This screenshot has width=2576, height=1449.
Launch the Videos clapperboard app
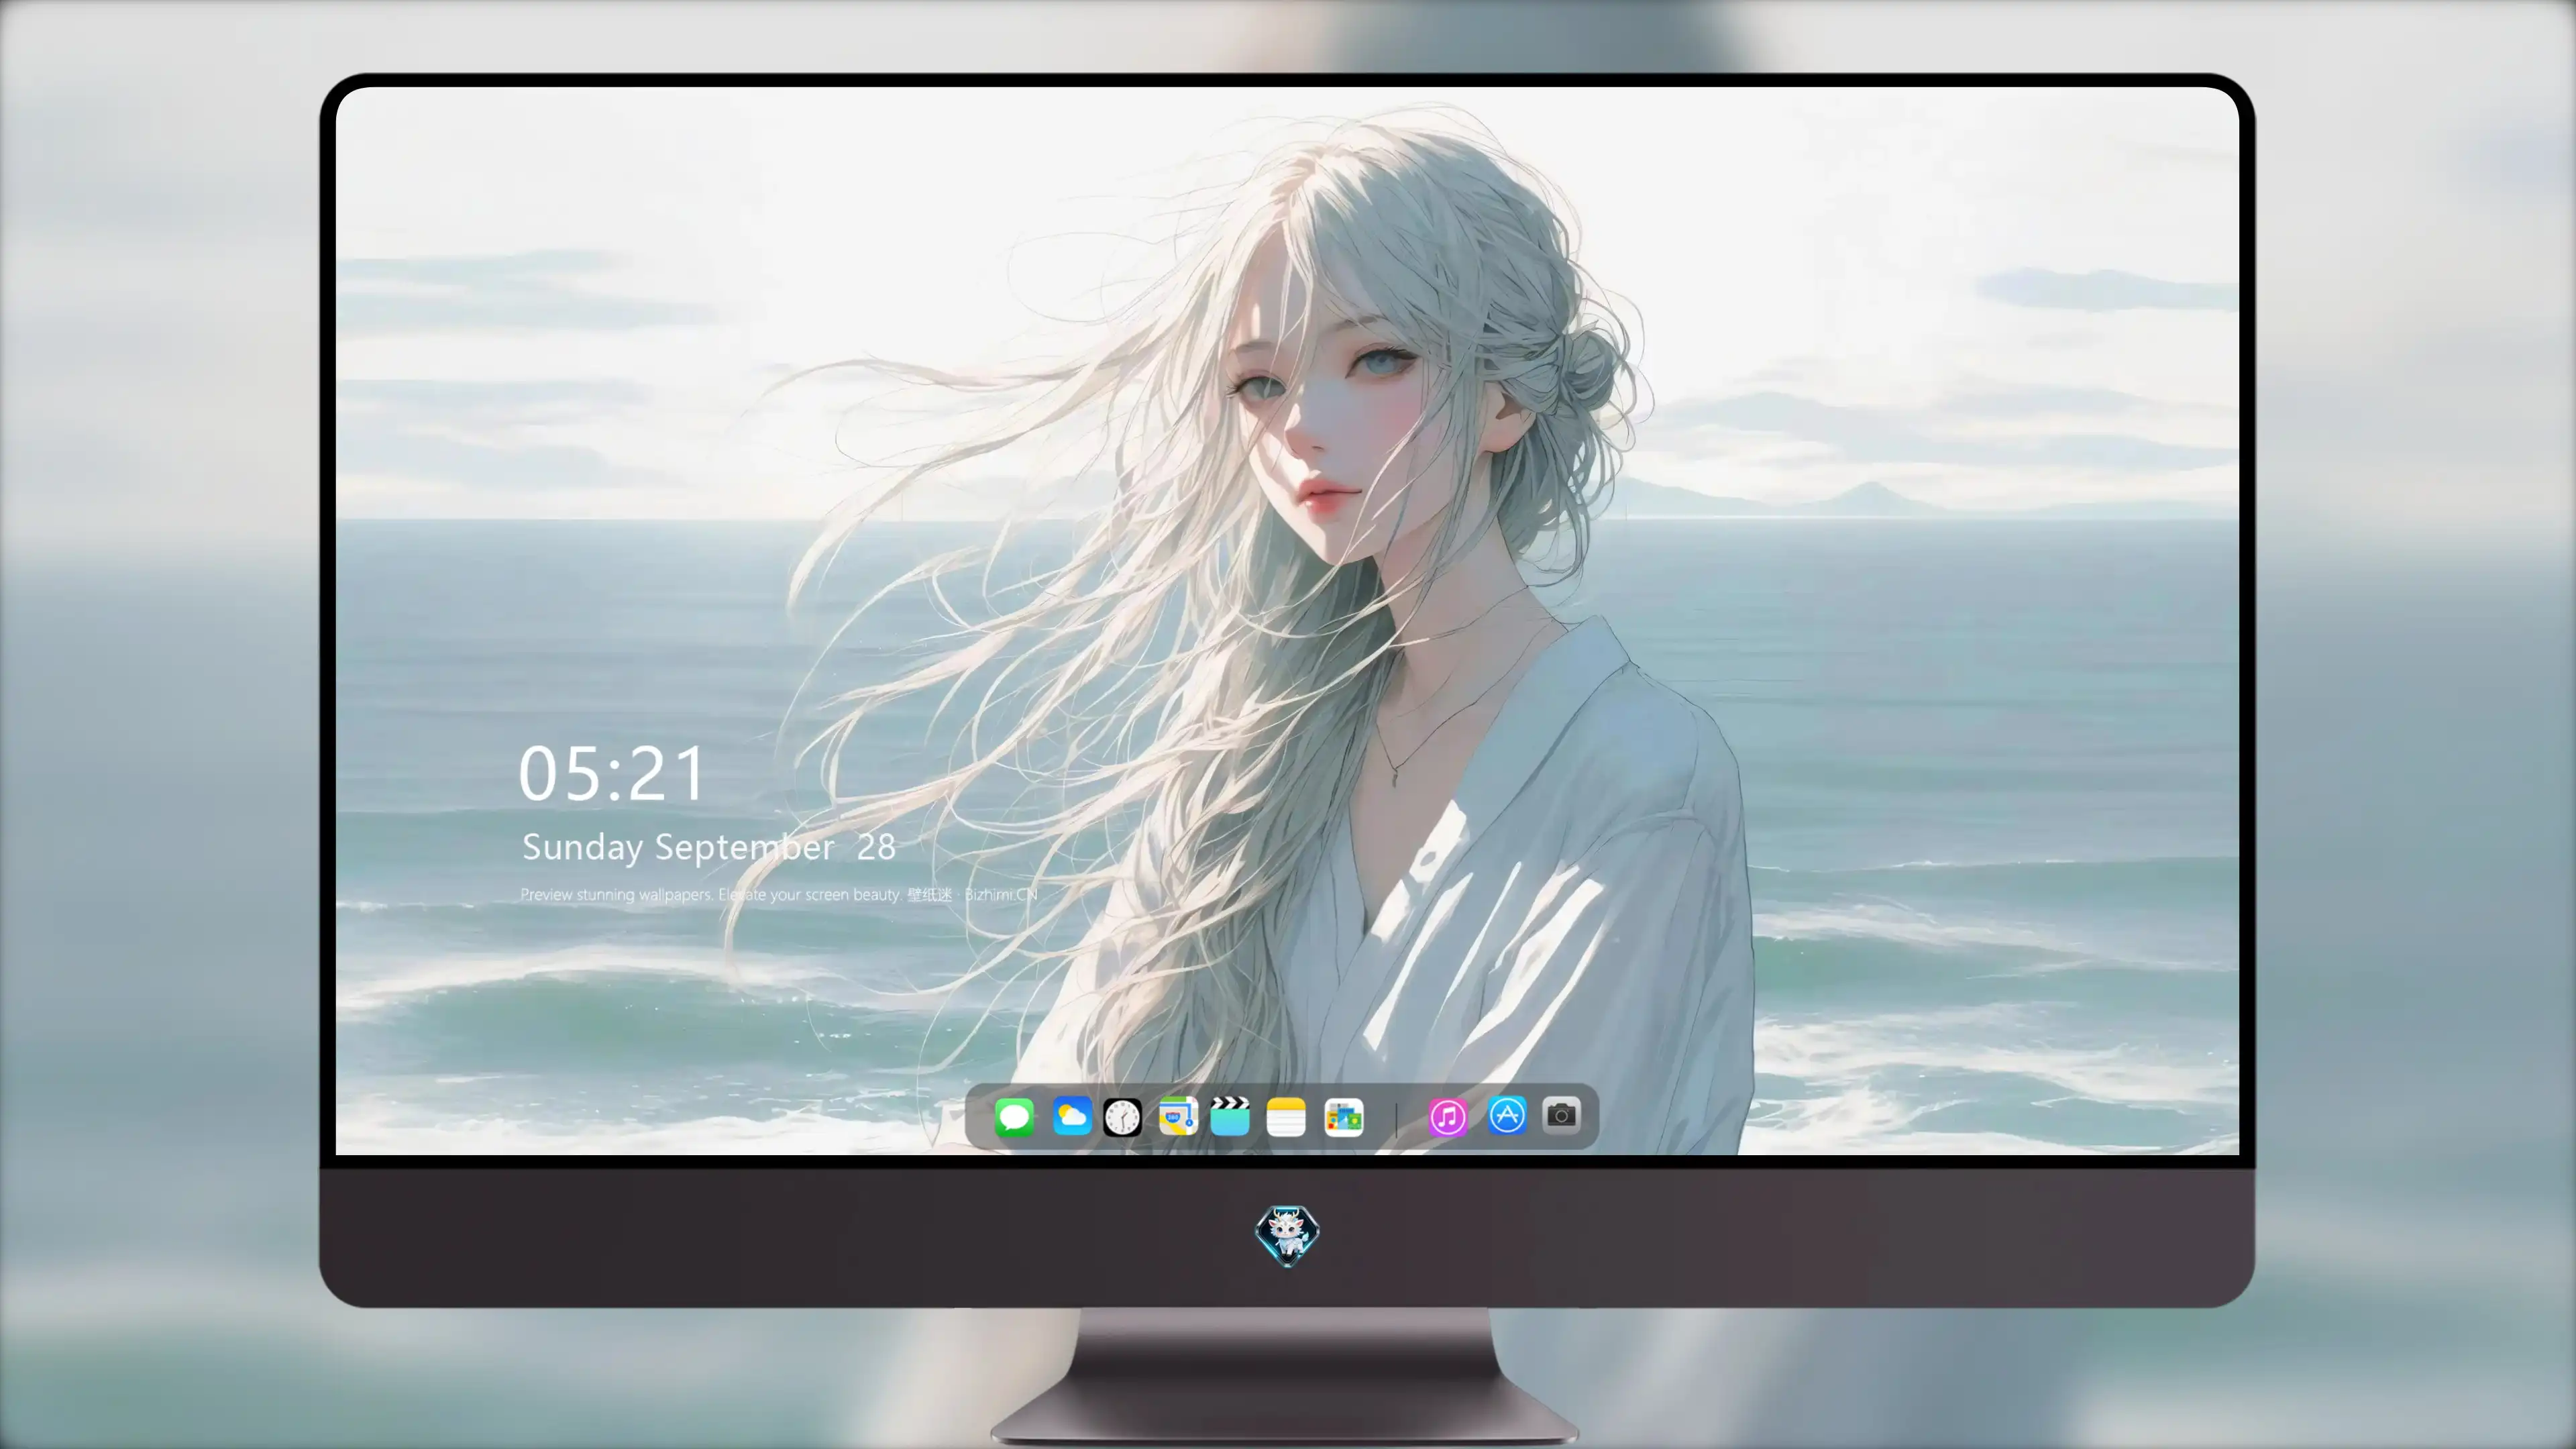[x=1230, y=1116]
